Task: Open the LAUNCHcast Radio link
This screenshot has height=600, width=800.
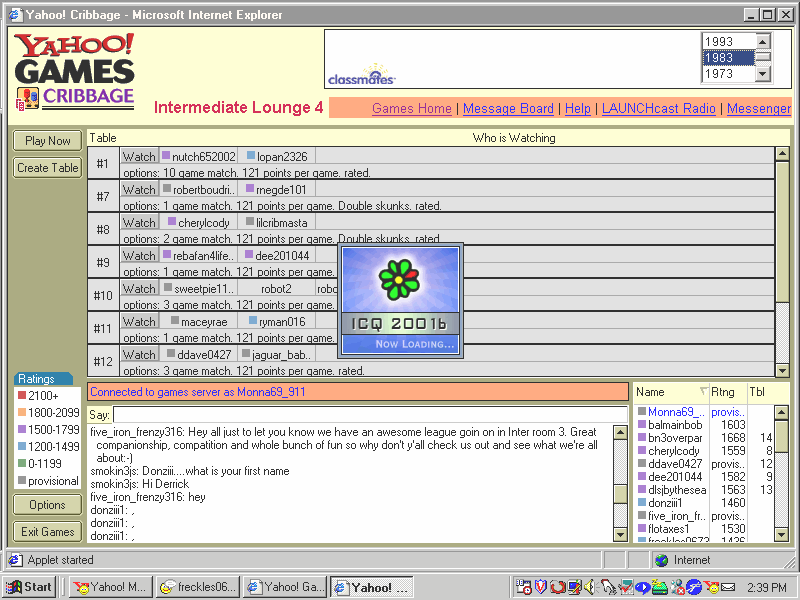Action: [659, 108]
